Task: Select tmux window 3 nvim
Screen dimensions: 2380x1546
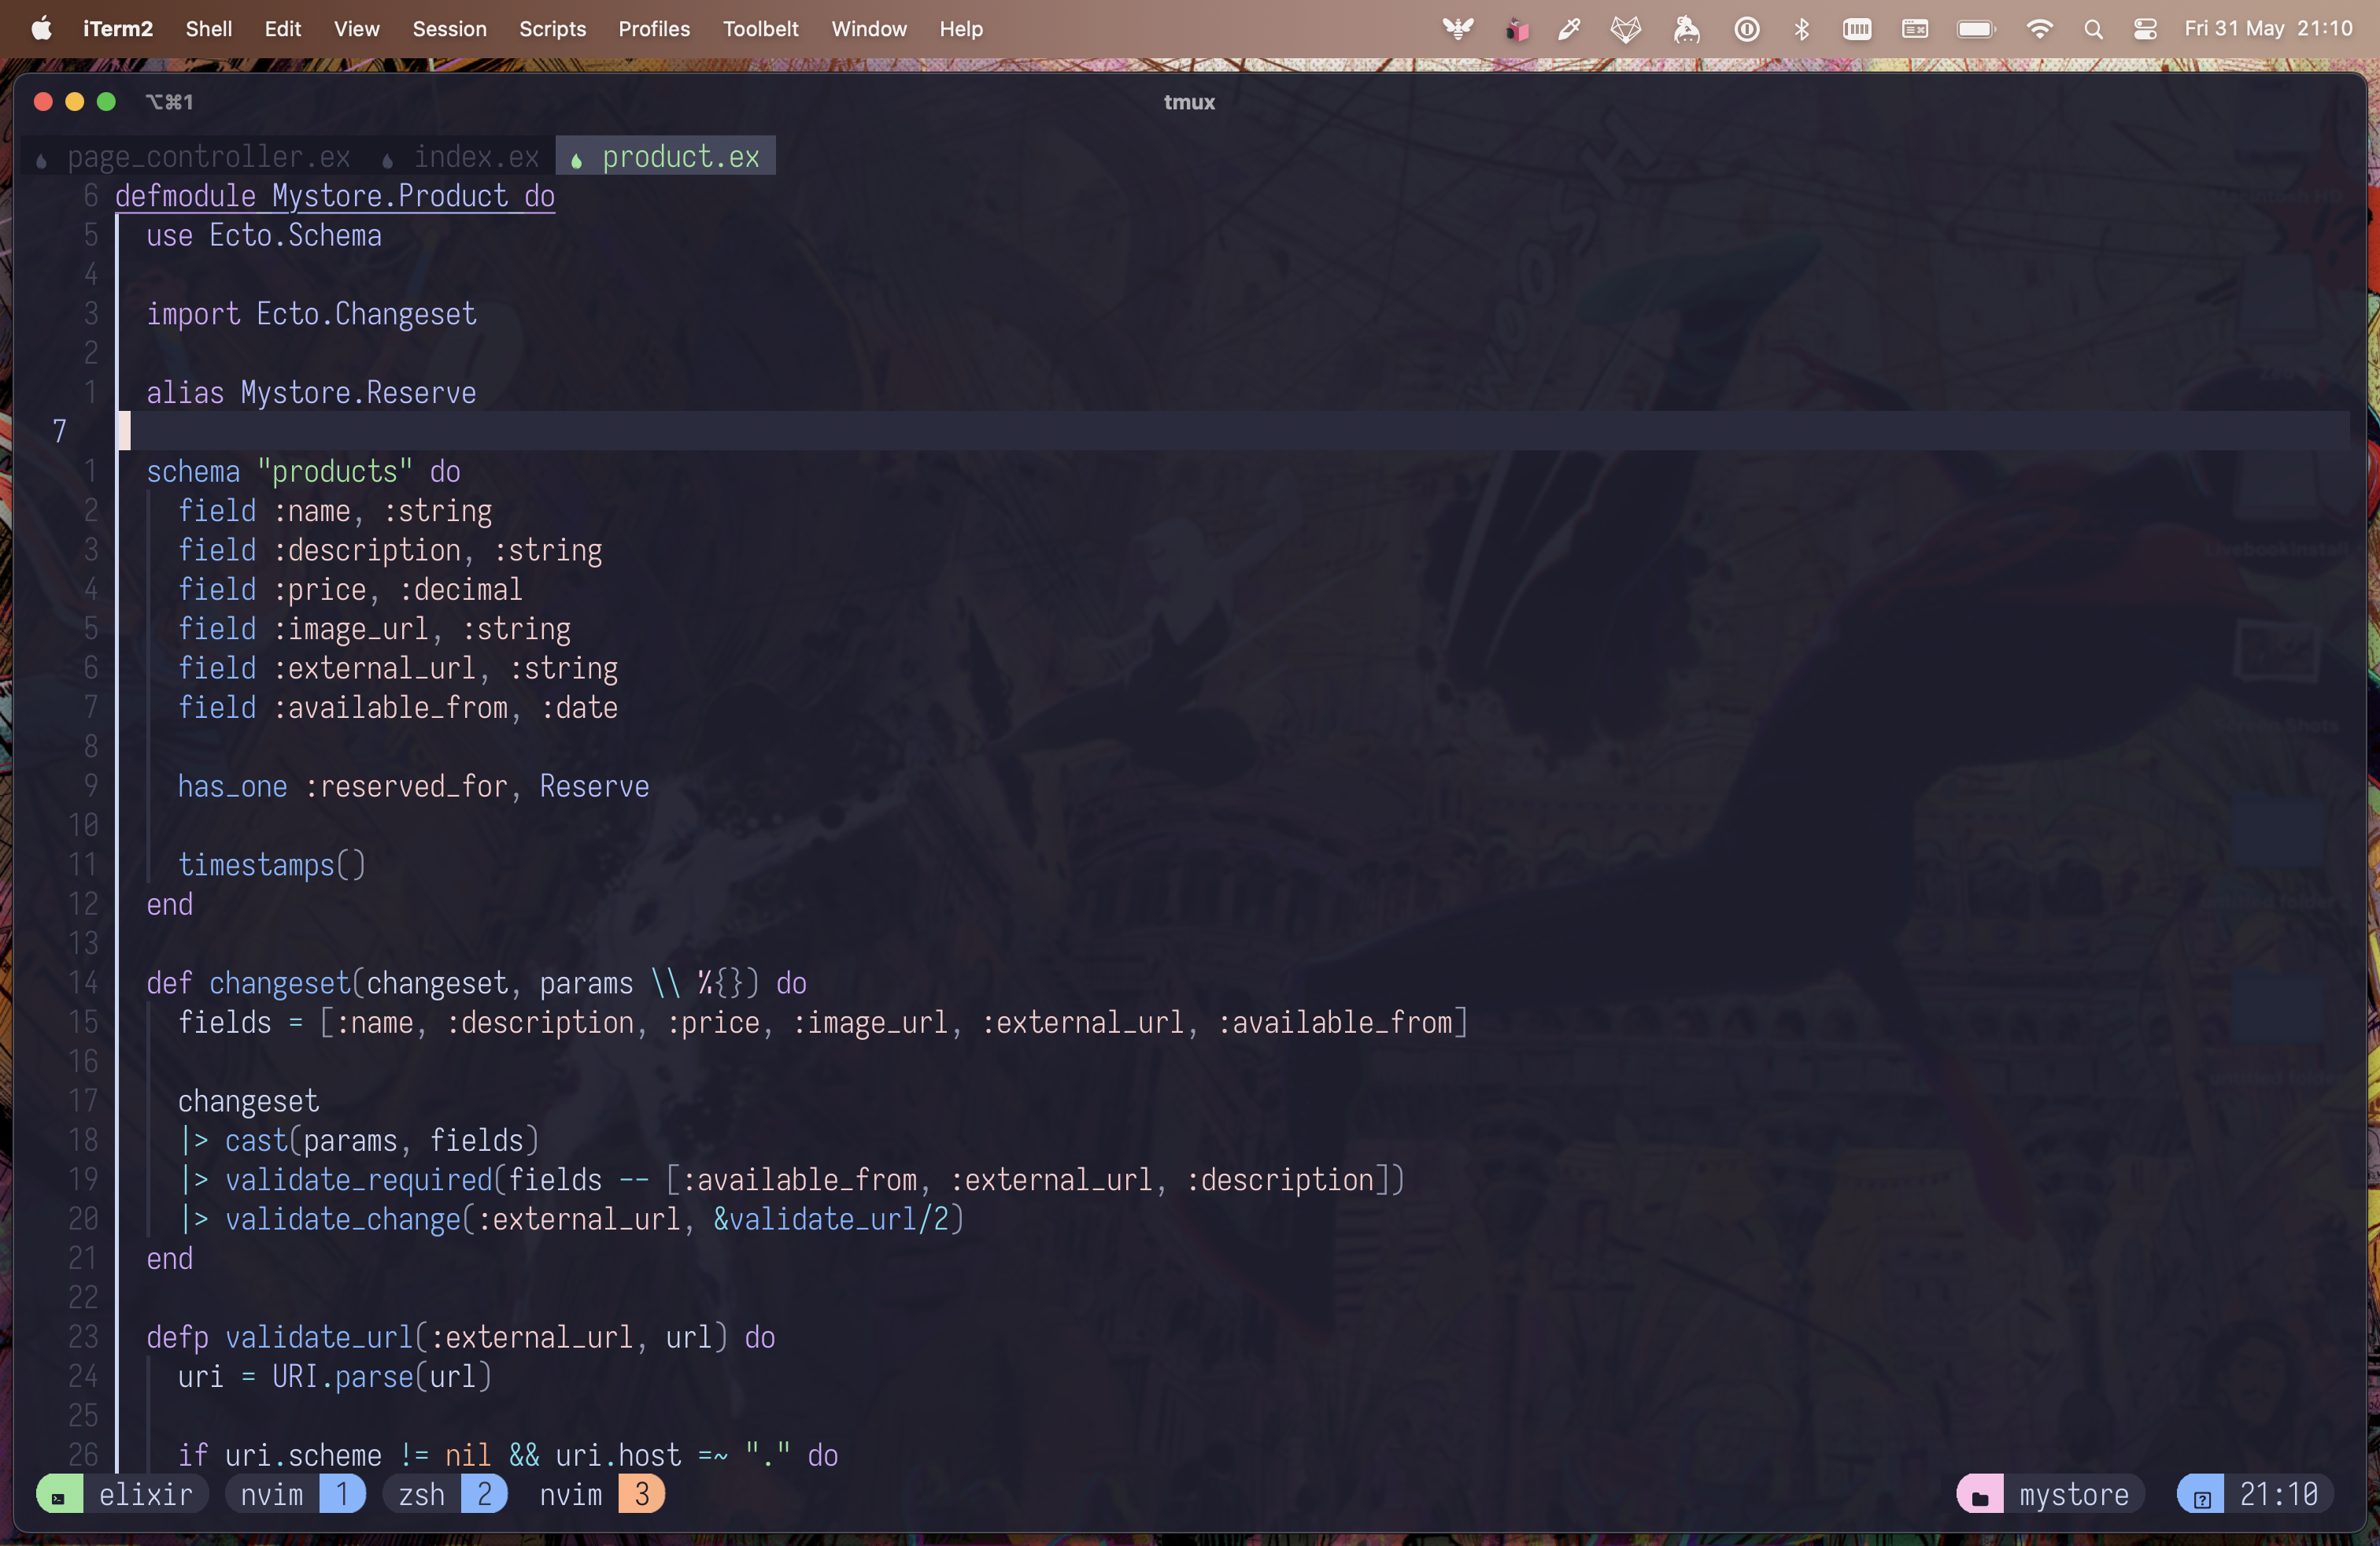Action: (600, 1495)
